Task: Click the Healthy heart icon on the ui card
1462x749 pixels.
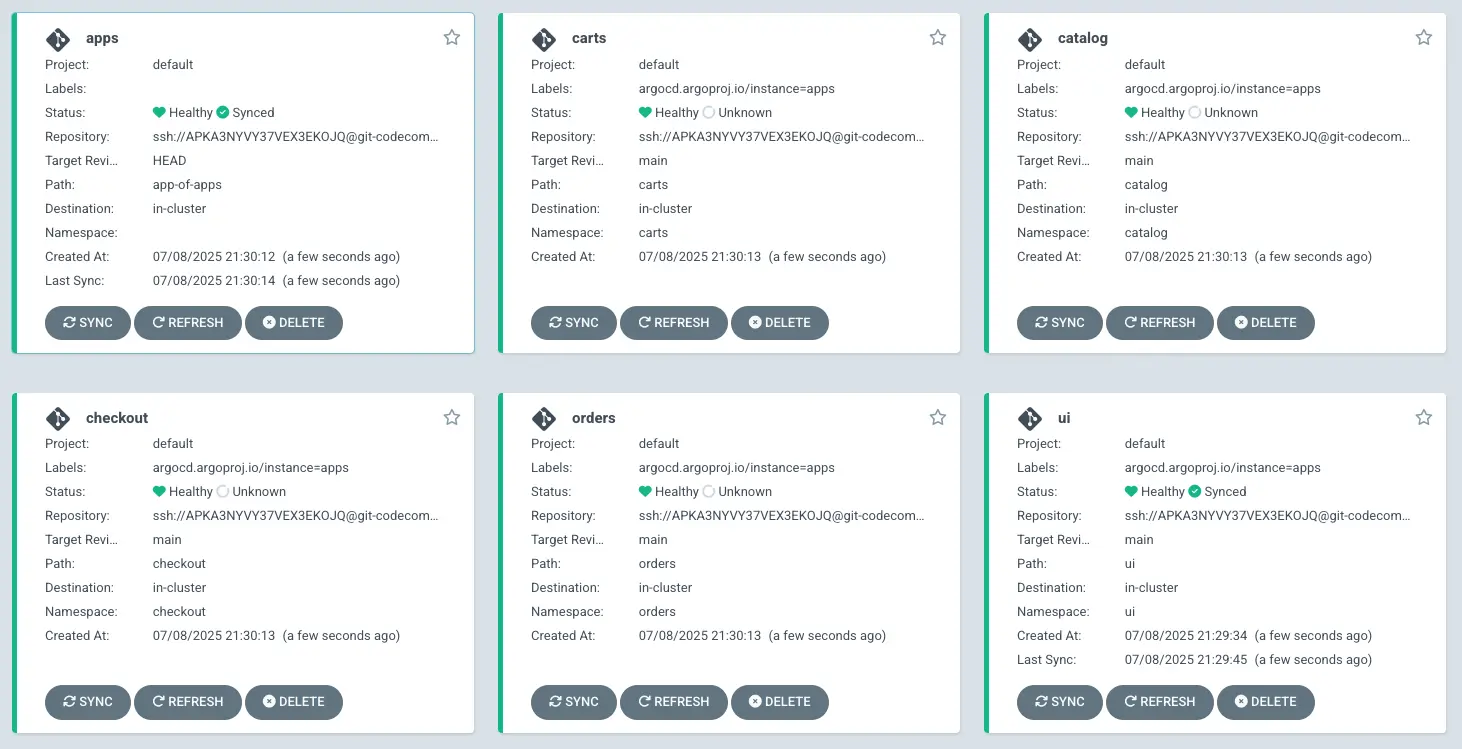Action: (x=1133, y=491)
